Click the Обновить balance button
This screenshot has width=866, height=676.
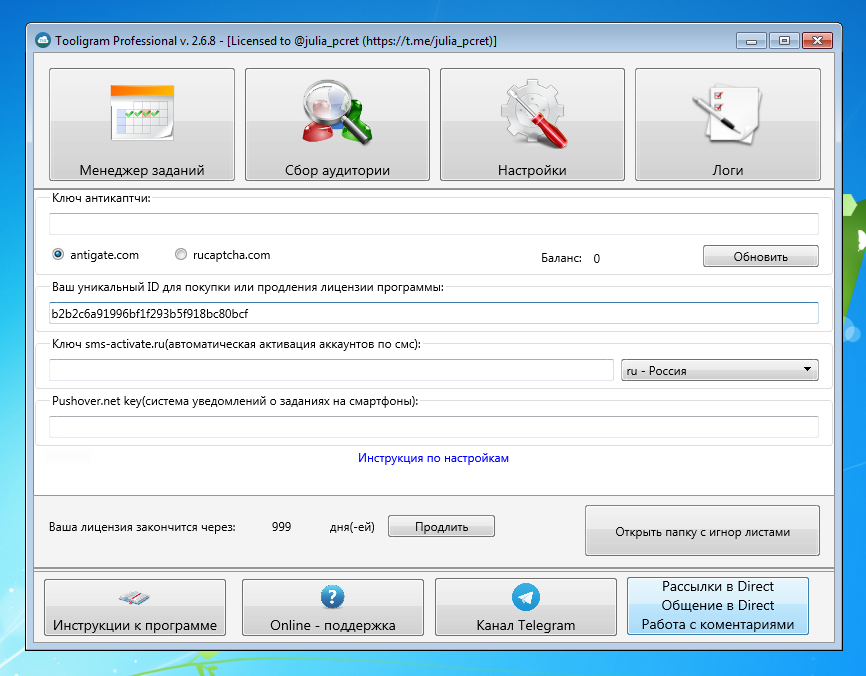point(761,256)
